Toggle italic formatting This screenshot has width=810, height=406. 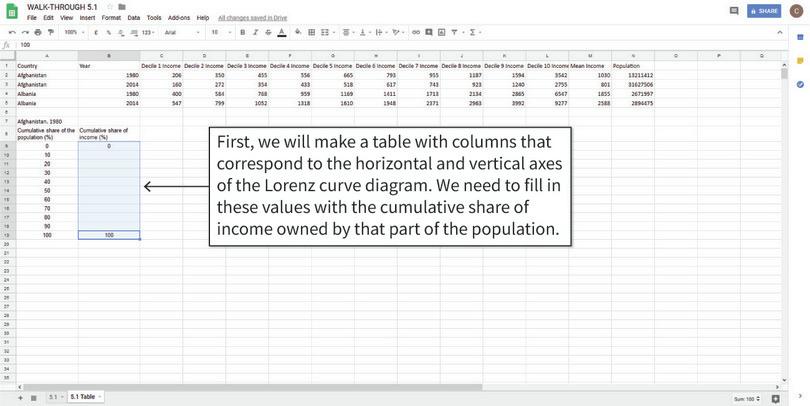(255, 32)
